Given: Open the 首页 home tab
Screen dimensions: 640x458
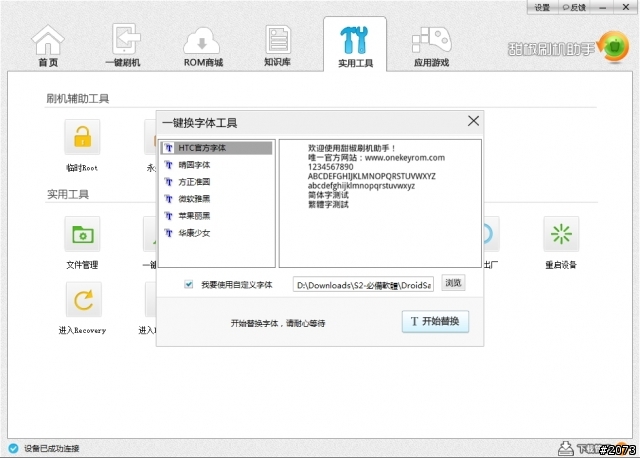Looking at the screenshot, I should (48, 45).
